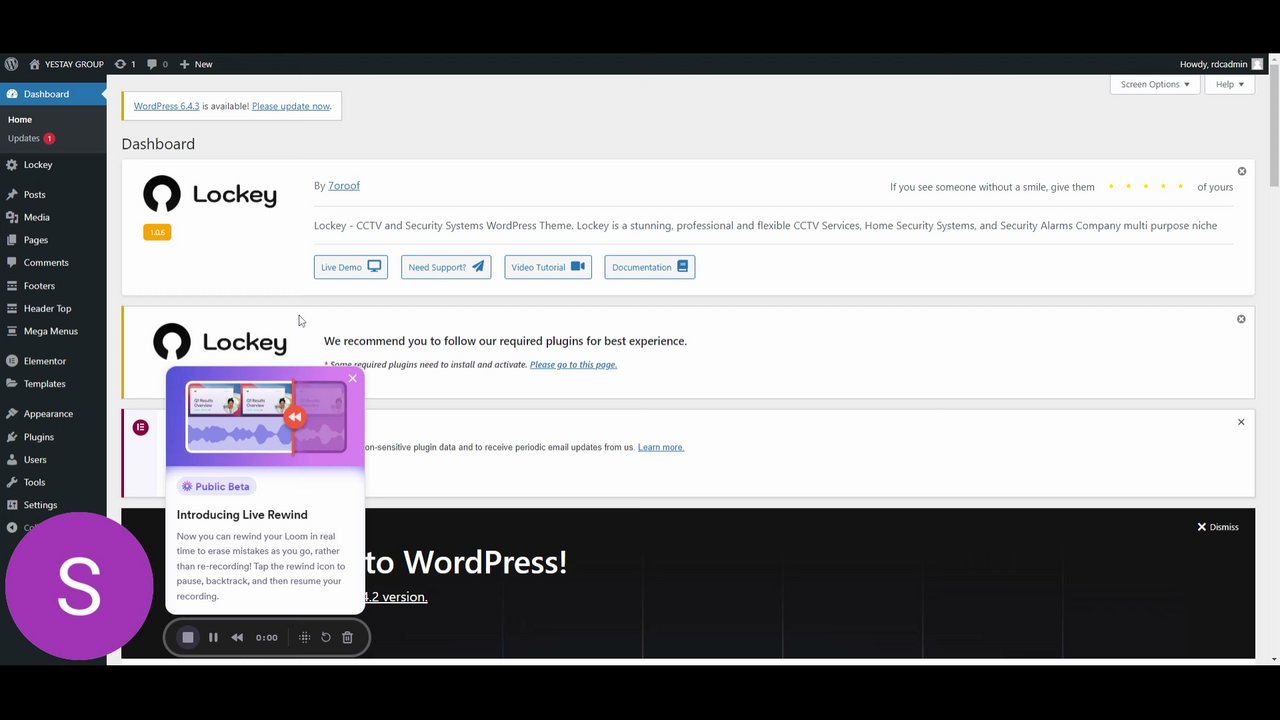The height and width of the screenshot is (720, 1280).
Task: Close the Elementor data notice
Action: (1241, 422)
